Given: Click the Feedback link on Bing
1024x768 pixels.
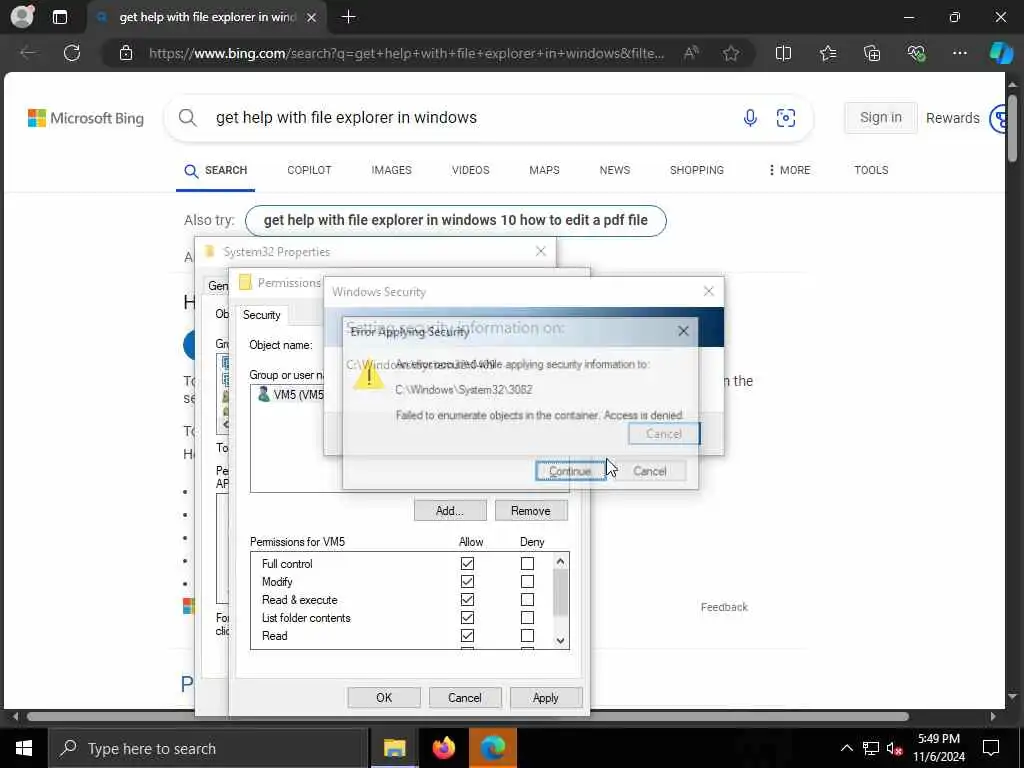Looking at the screenshot, I should pyautogui.click(x=724, y=607).
